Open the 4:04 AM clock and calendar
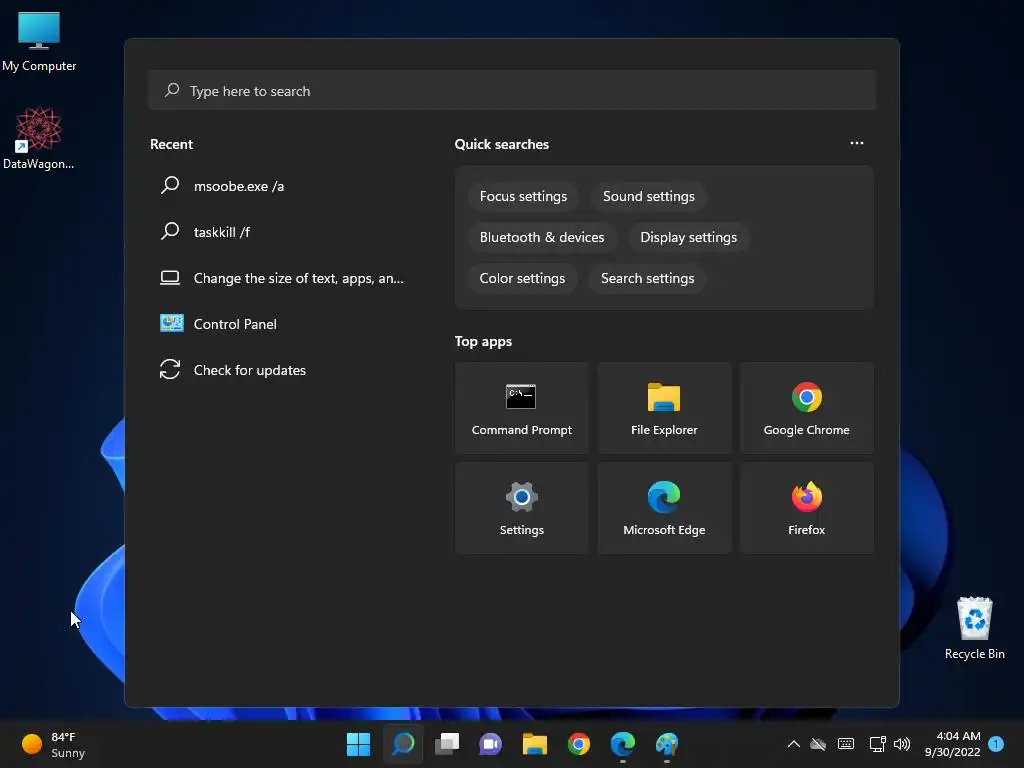Viewport: 1024px width, 768px height. click(952, 744)
